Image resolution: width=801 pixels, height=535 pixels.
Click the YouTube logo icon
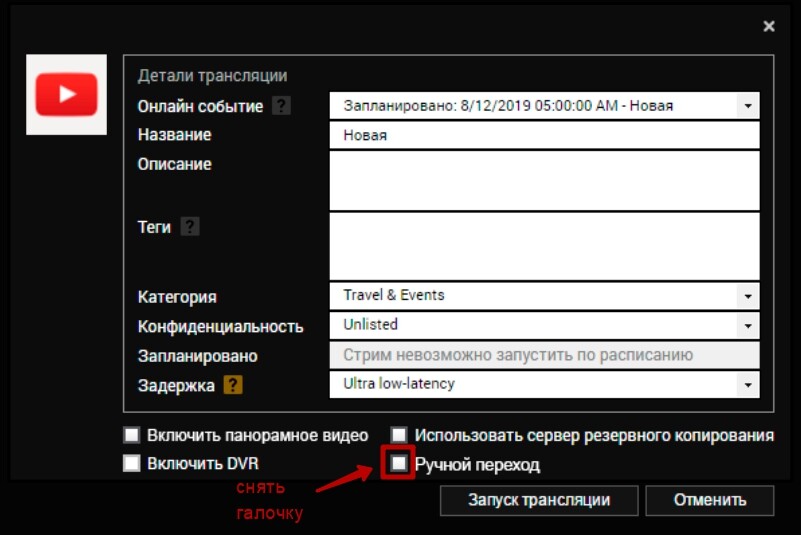(66, 95)
